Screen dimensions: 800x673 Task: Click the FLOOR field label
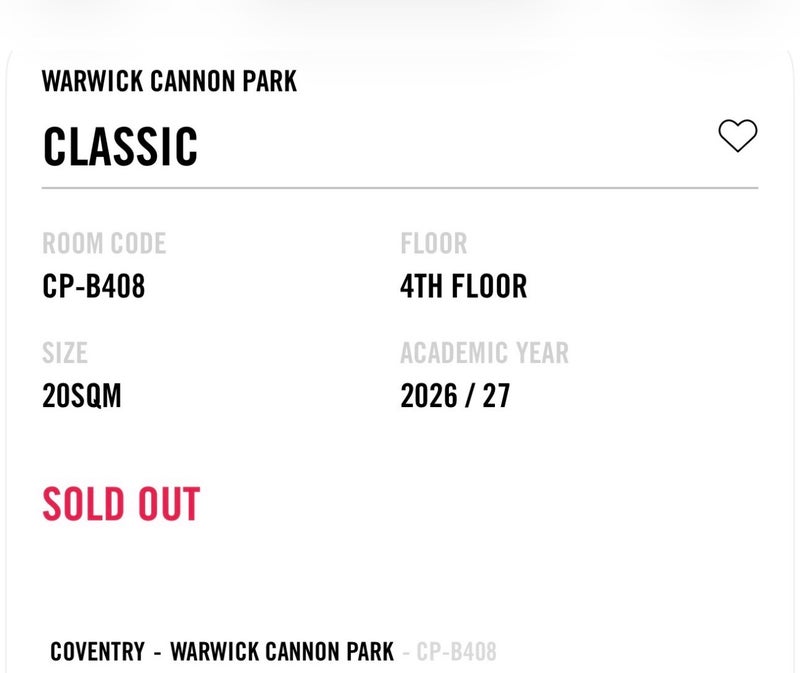point(434,243)
